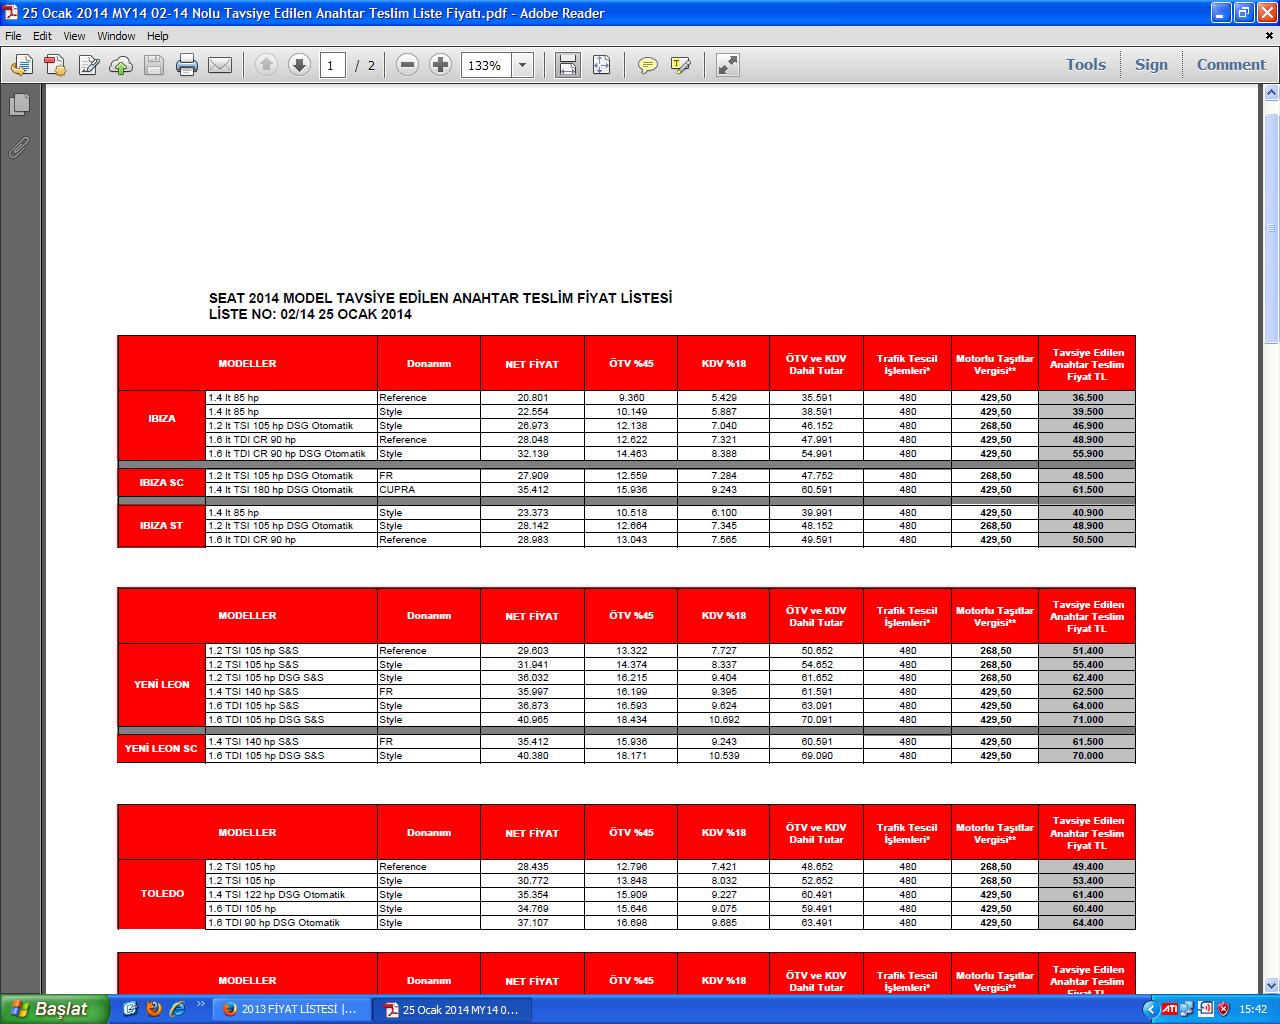This screenshot has width=1280, height=1024.
Task: Click the Zoom in plus button
Action: point(440,65)
